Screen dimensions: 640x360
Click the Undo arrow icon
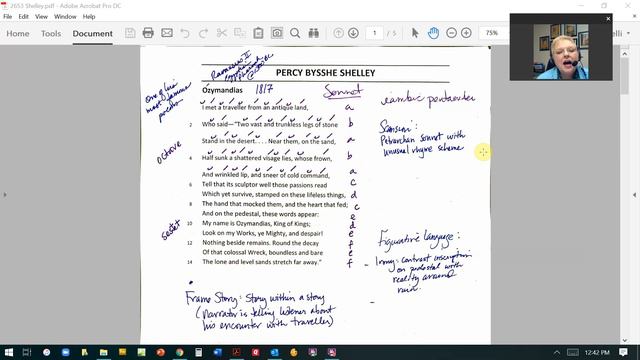pyautogui.click(x=185, y=33)
